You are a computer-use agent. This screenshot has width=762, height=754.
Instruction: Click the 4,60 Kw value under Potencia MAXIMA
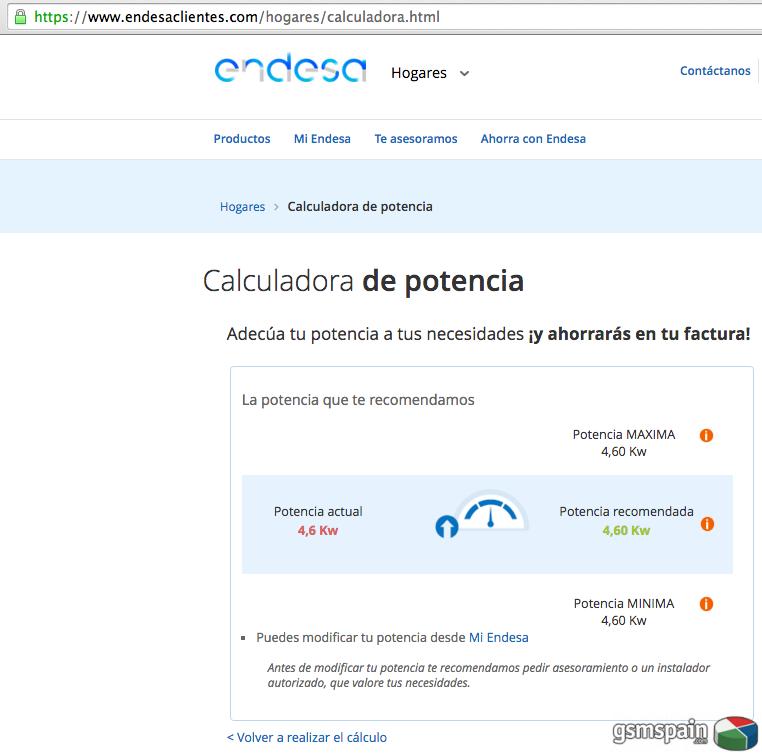(624, 452)
